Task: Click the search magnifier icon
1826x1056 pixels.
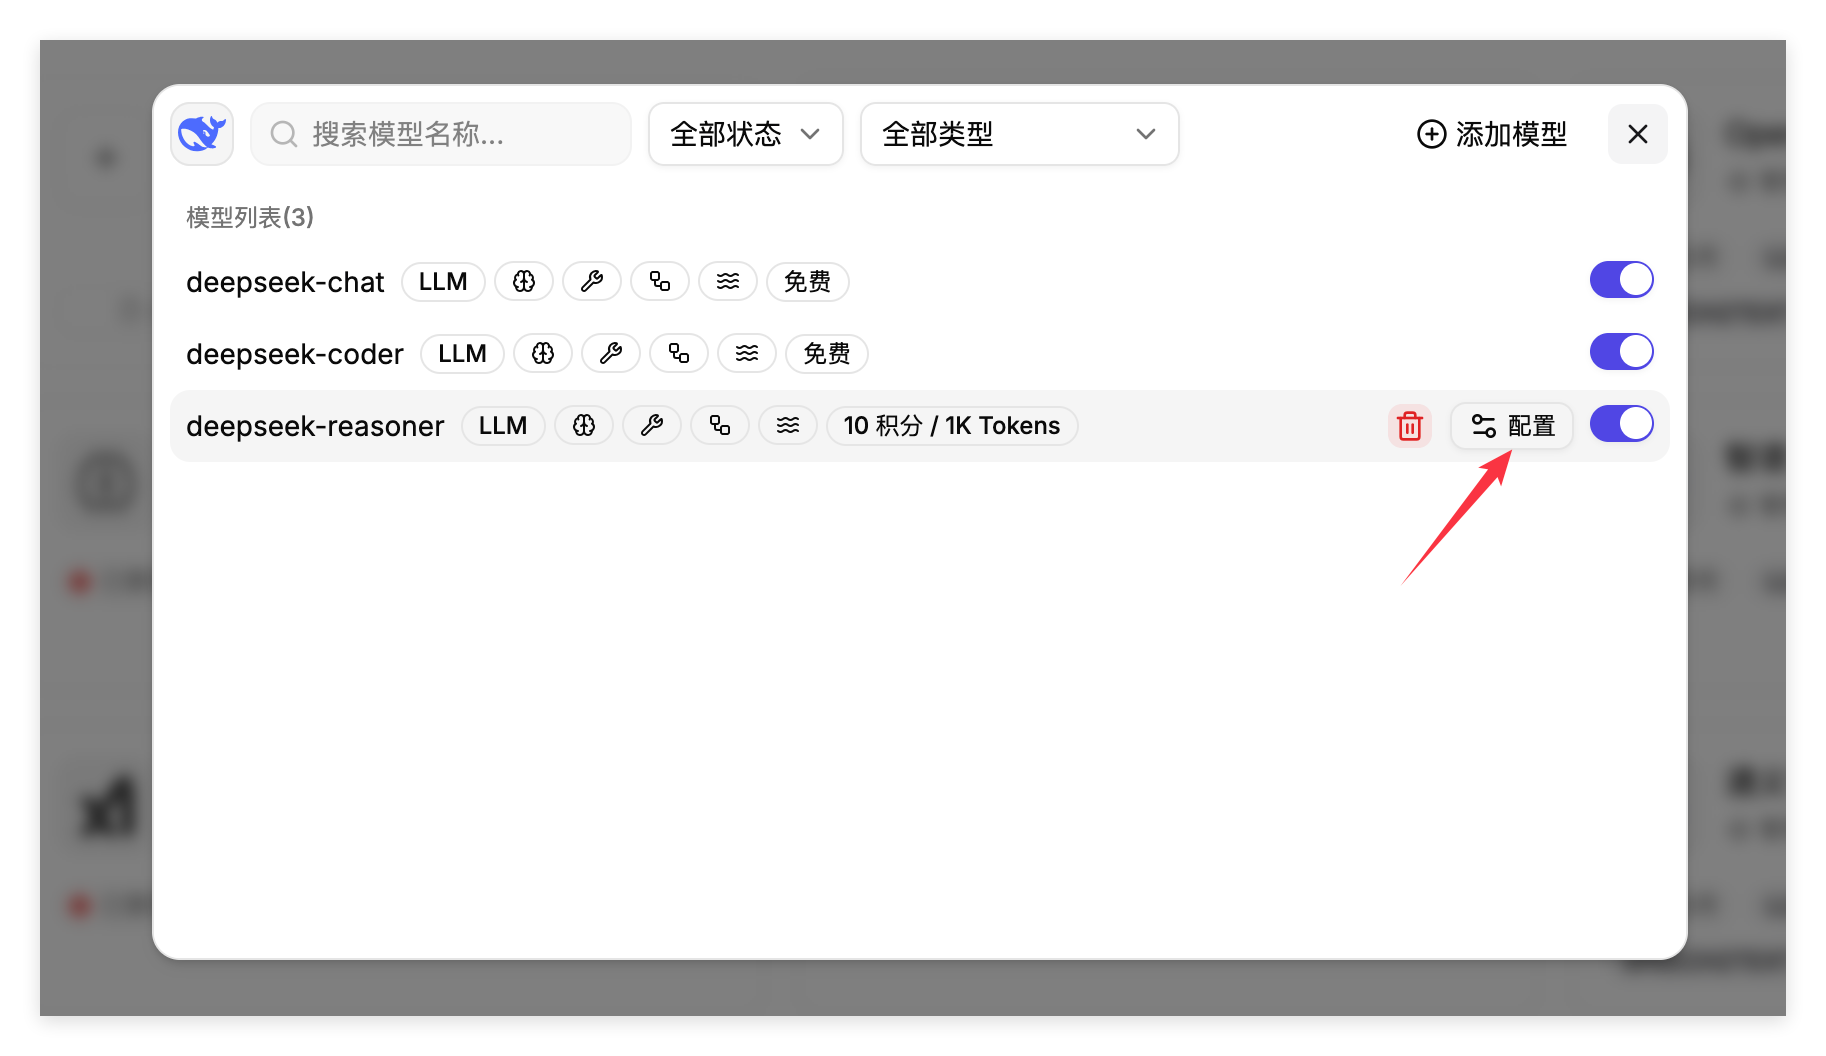Action: coord(284,134)
